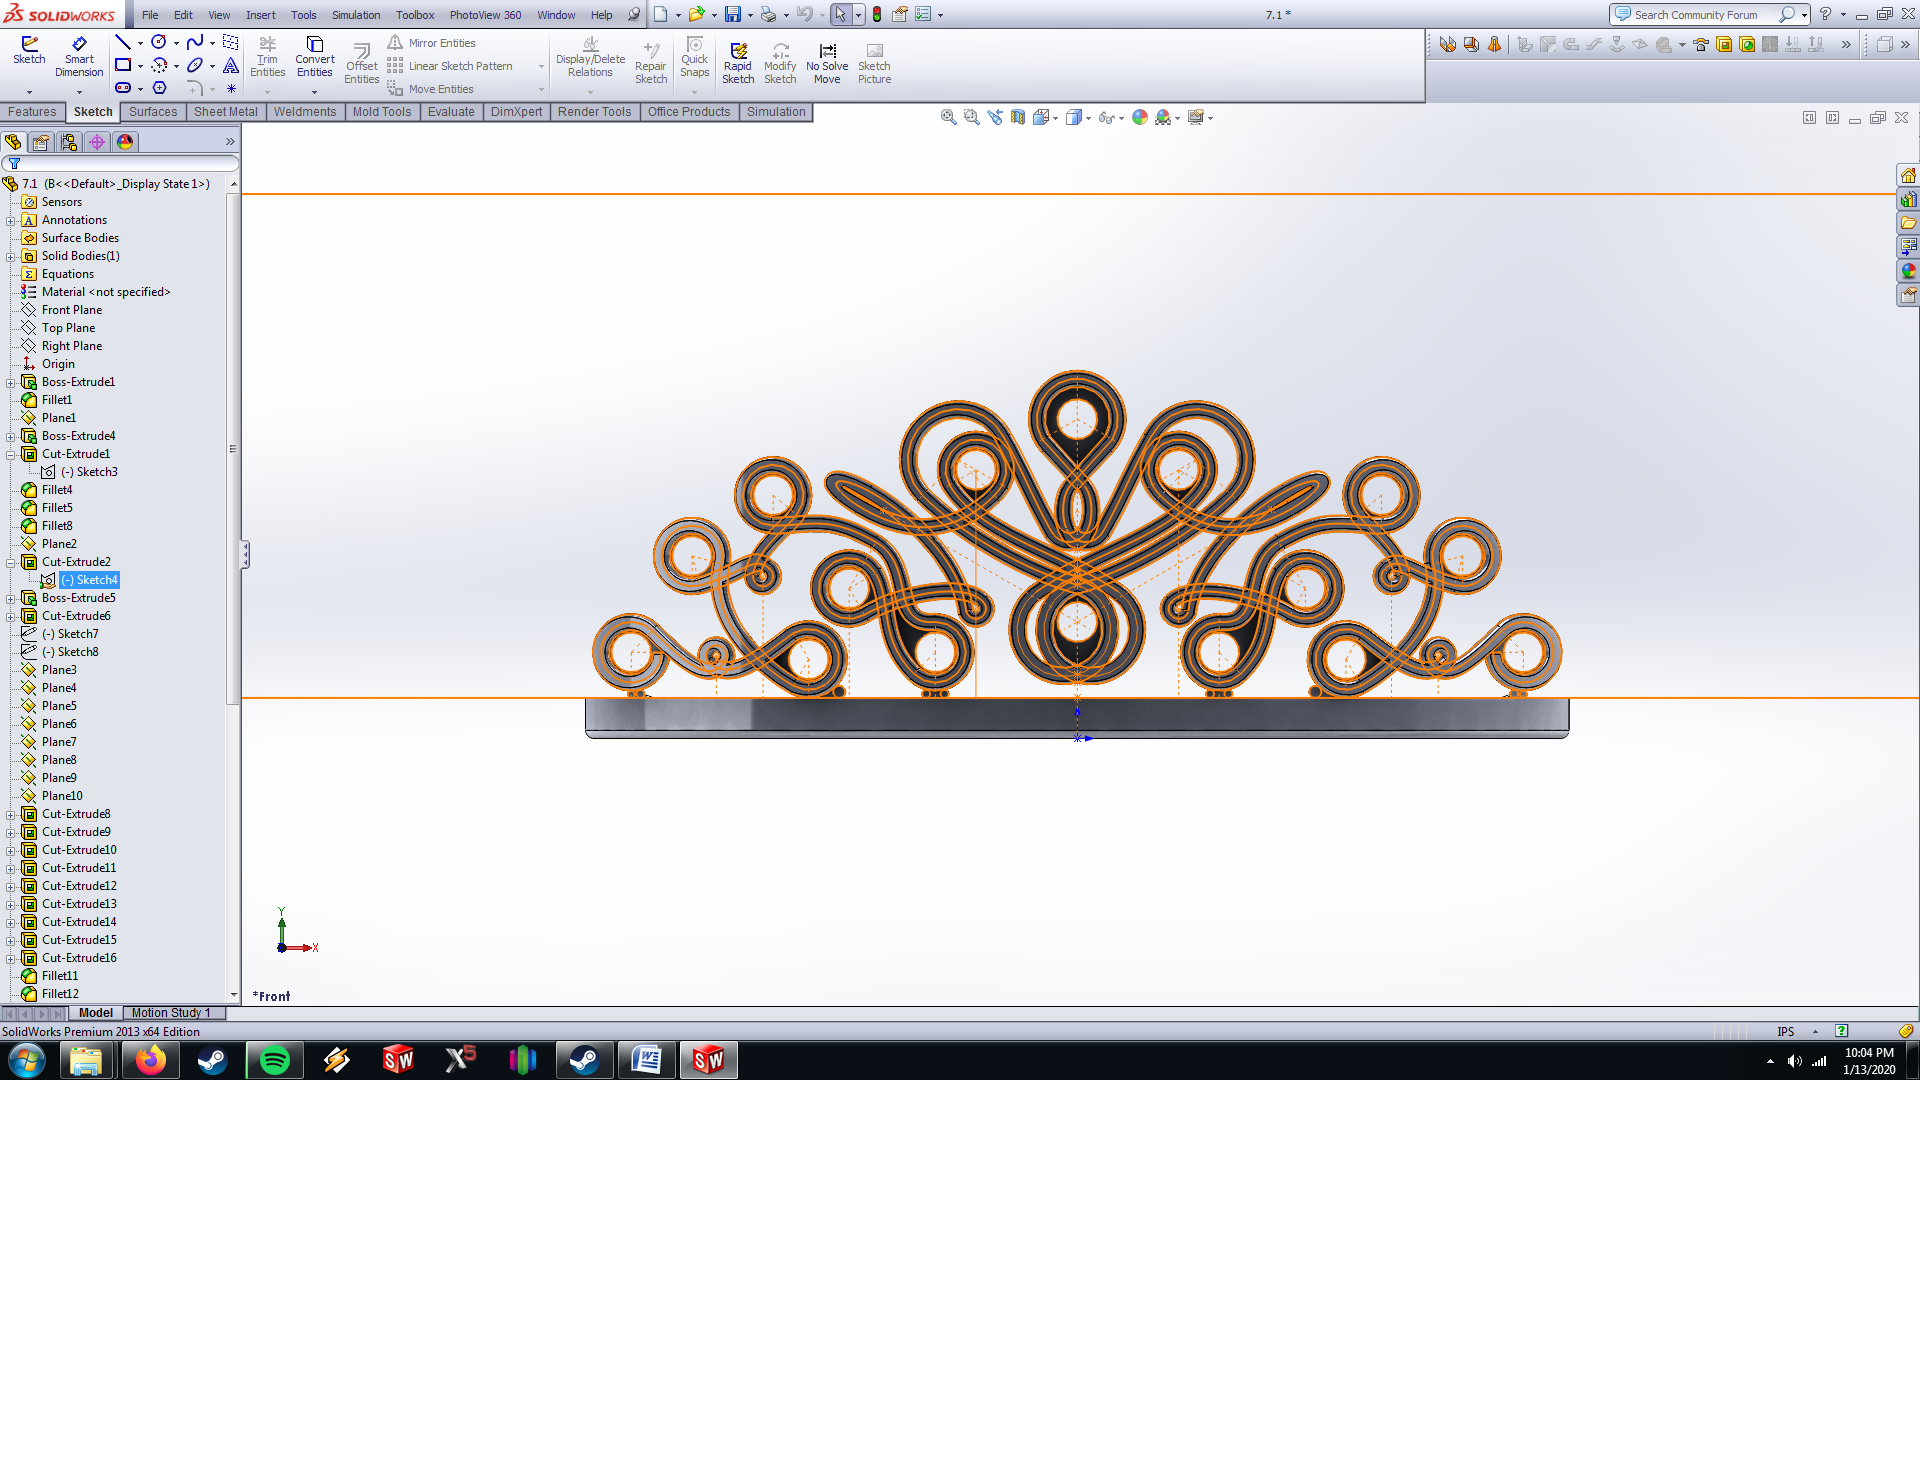Pick the Corner Rectangle sketch tool

coord(123,65)
